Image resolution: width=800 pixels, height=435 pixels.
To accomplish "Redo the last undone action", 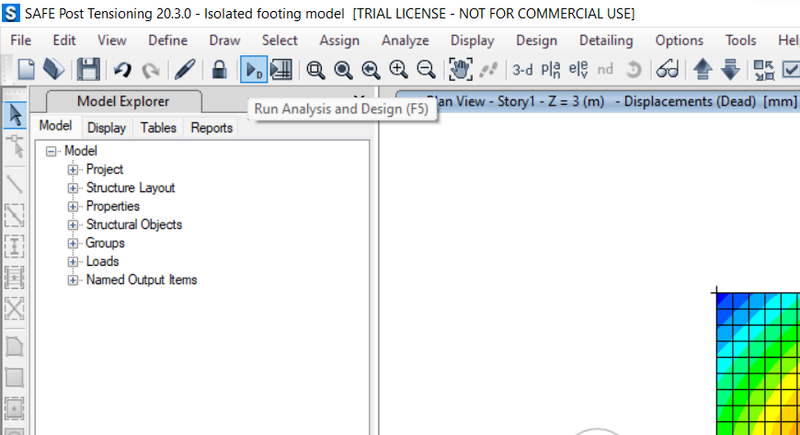I will point(150,70).
